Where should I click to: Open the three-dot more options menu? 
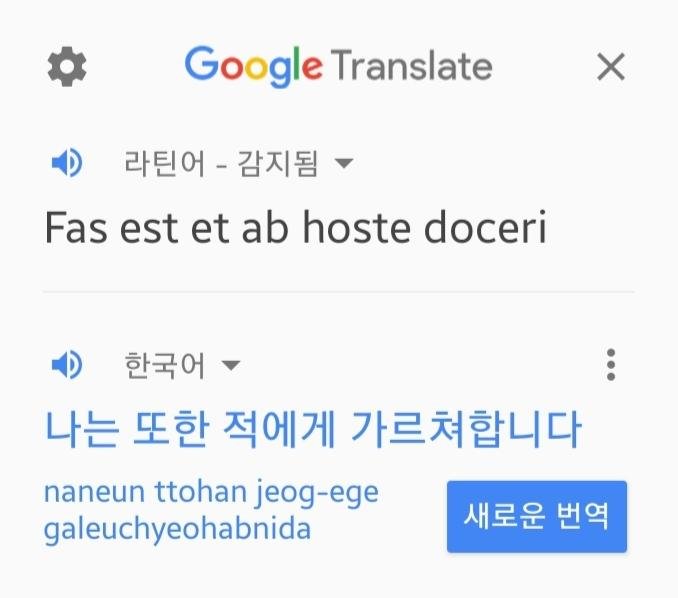coord(611,365)
